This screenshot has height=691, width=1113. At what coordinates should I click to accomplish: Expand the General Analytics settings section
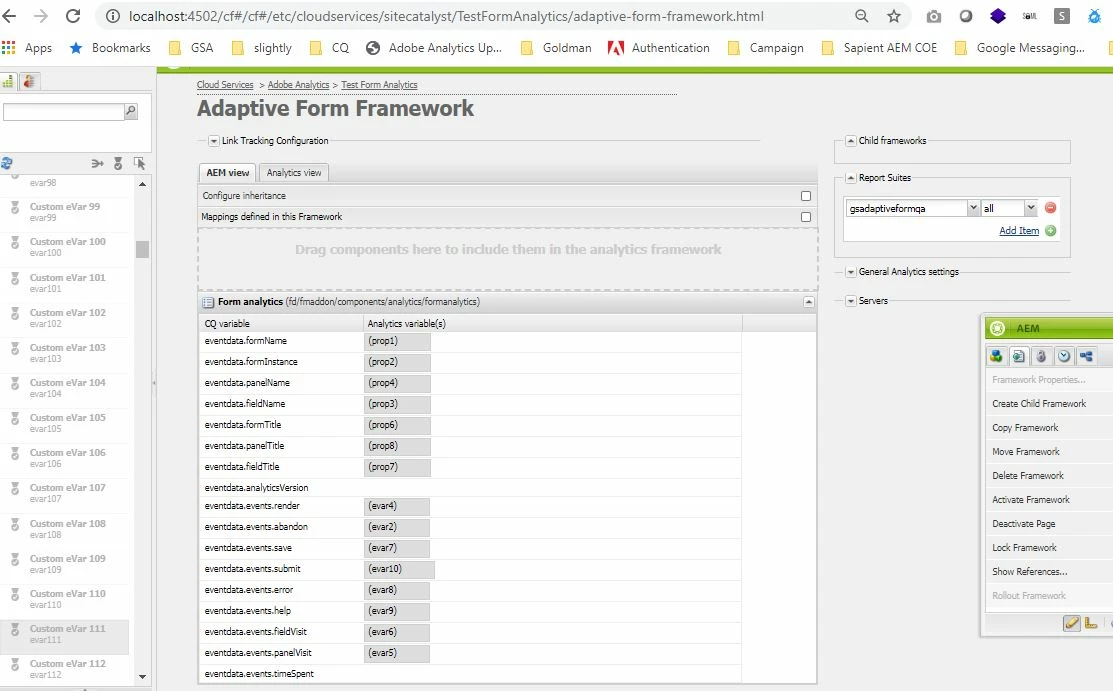[x=850, y=272]
